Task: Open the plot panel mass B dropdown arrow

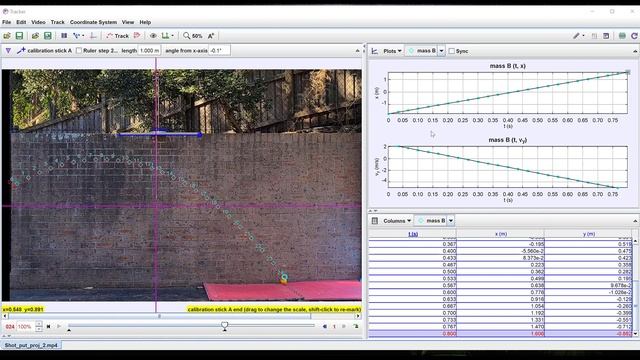Action: 441,51
